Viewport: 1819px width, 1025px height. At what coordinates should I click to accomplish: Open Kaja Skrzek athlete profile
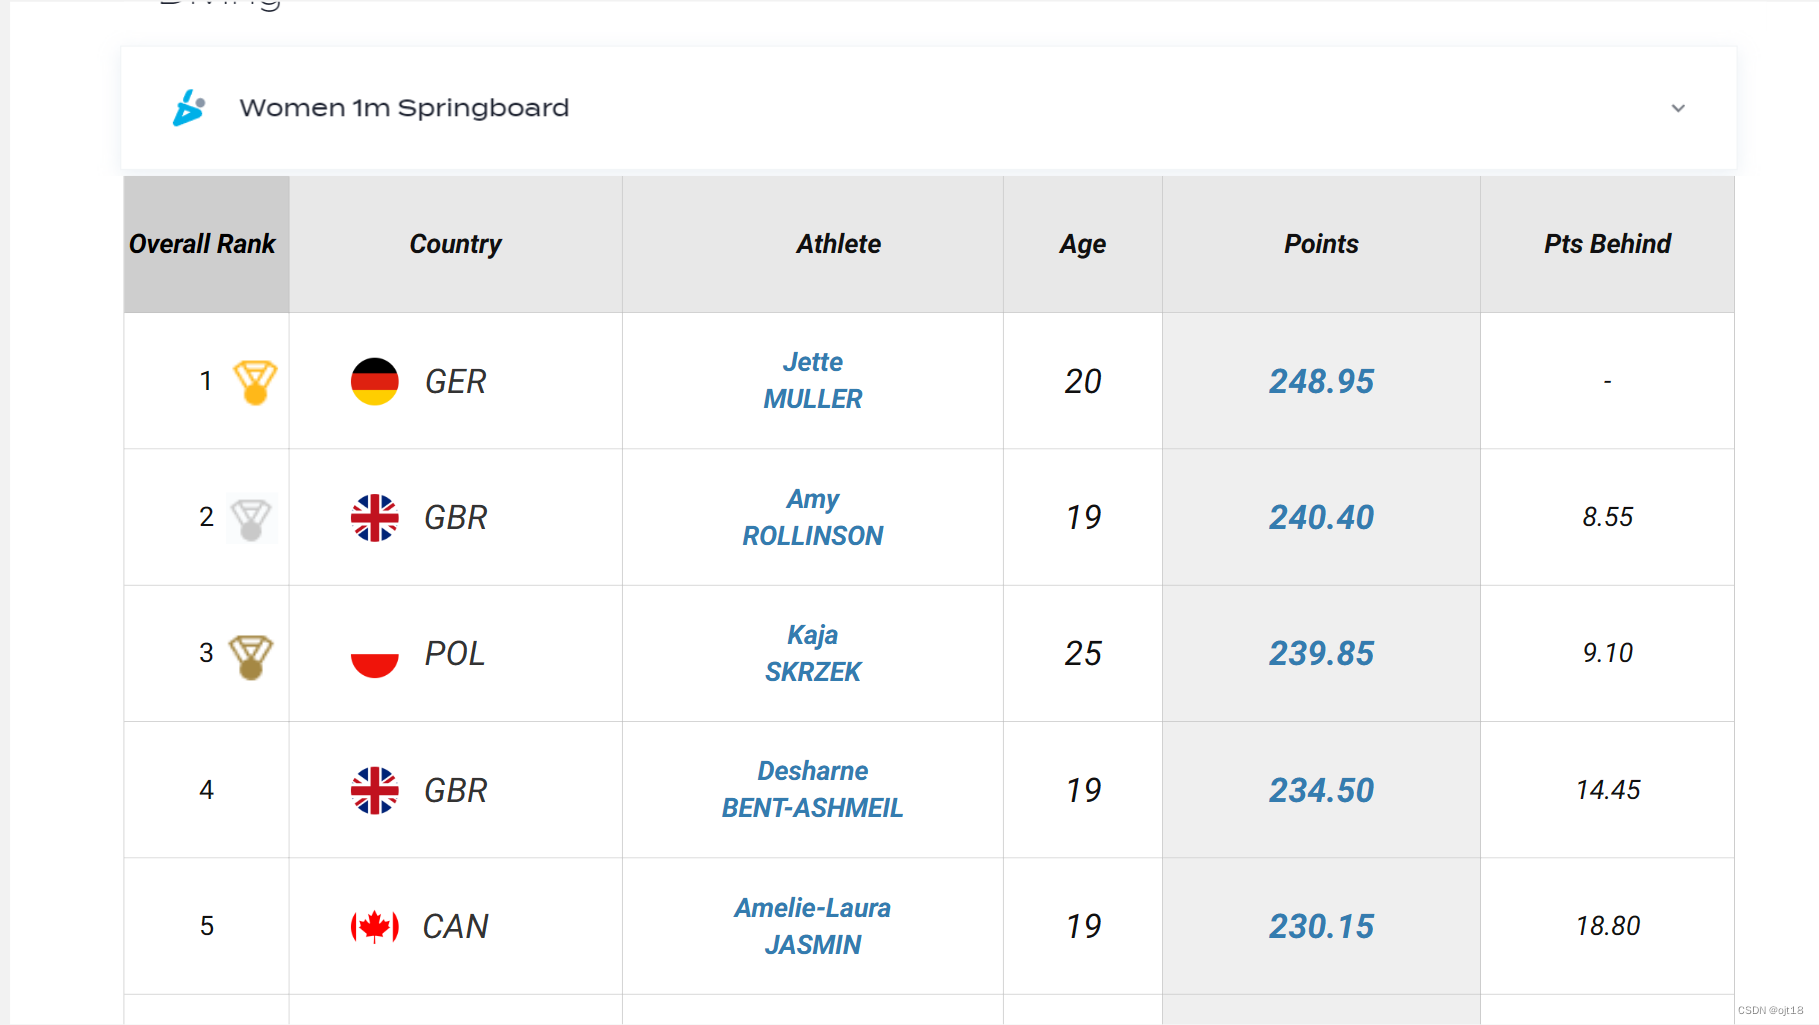click(812, 654)
